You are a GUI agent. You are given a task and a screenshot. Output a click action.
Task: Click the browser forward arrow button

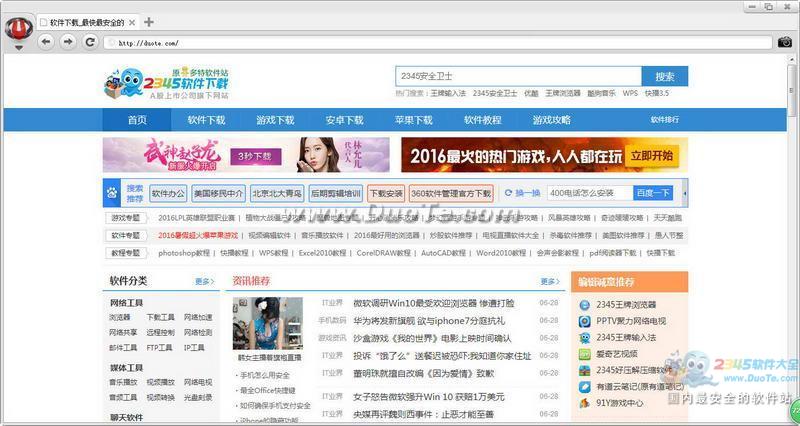coord(67,42)
